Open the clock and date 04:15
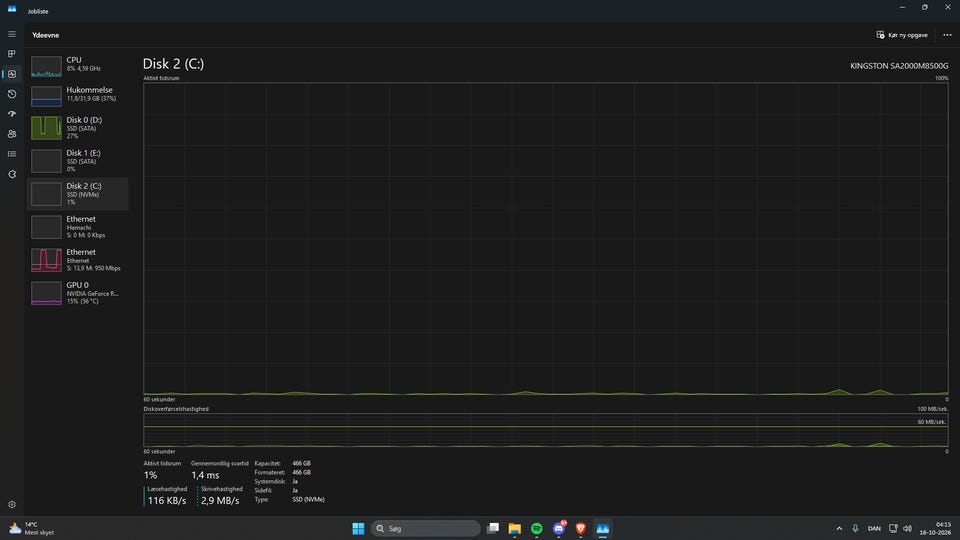 coord(935,528)
